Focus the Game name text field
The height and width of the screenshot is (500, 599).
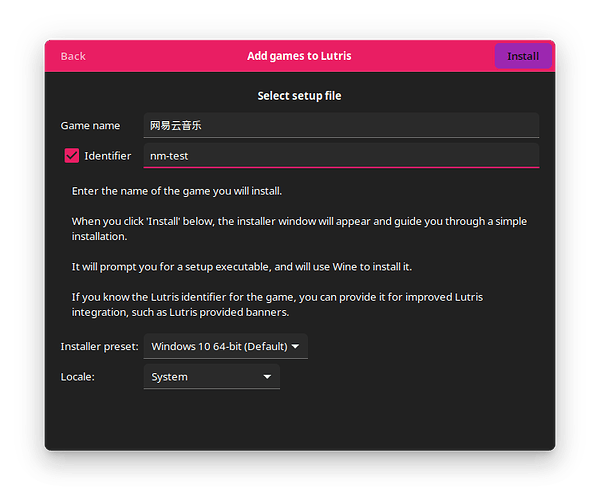[341, 125]
